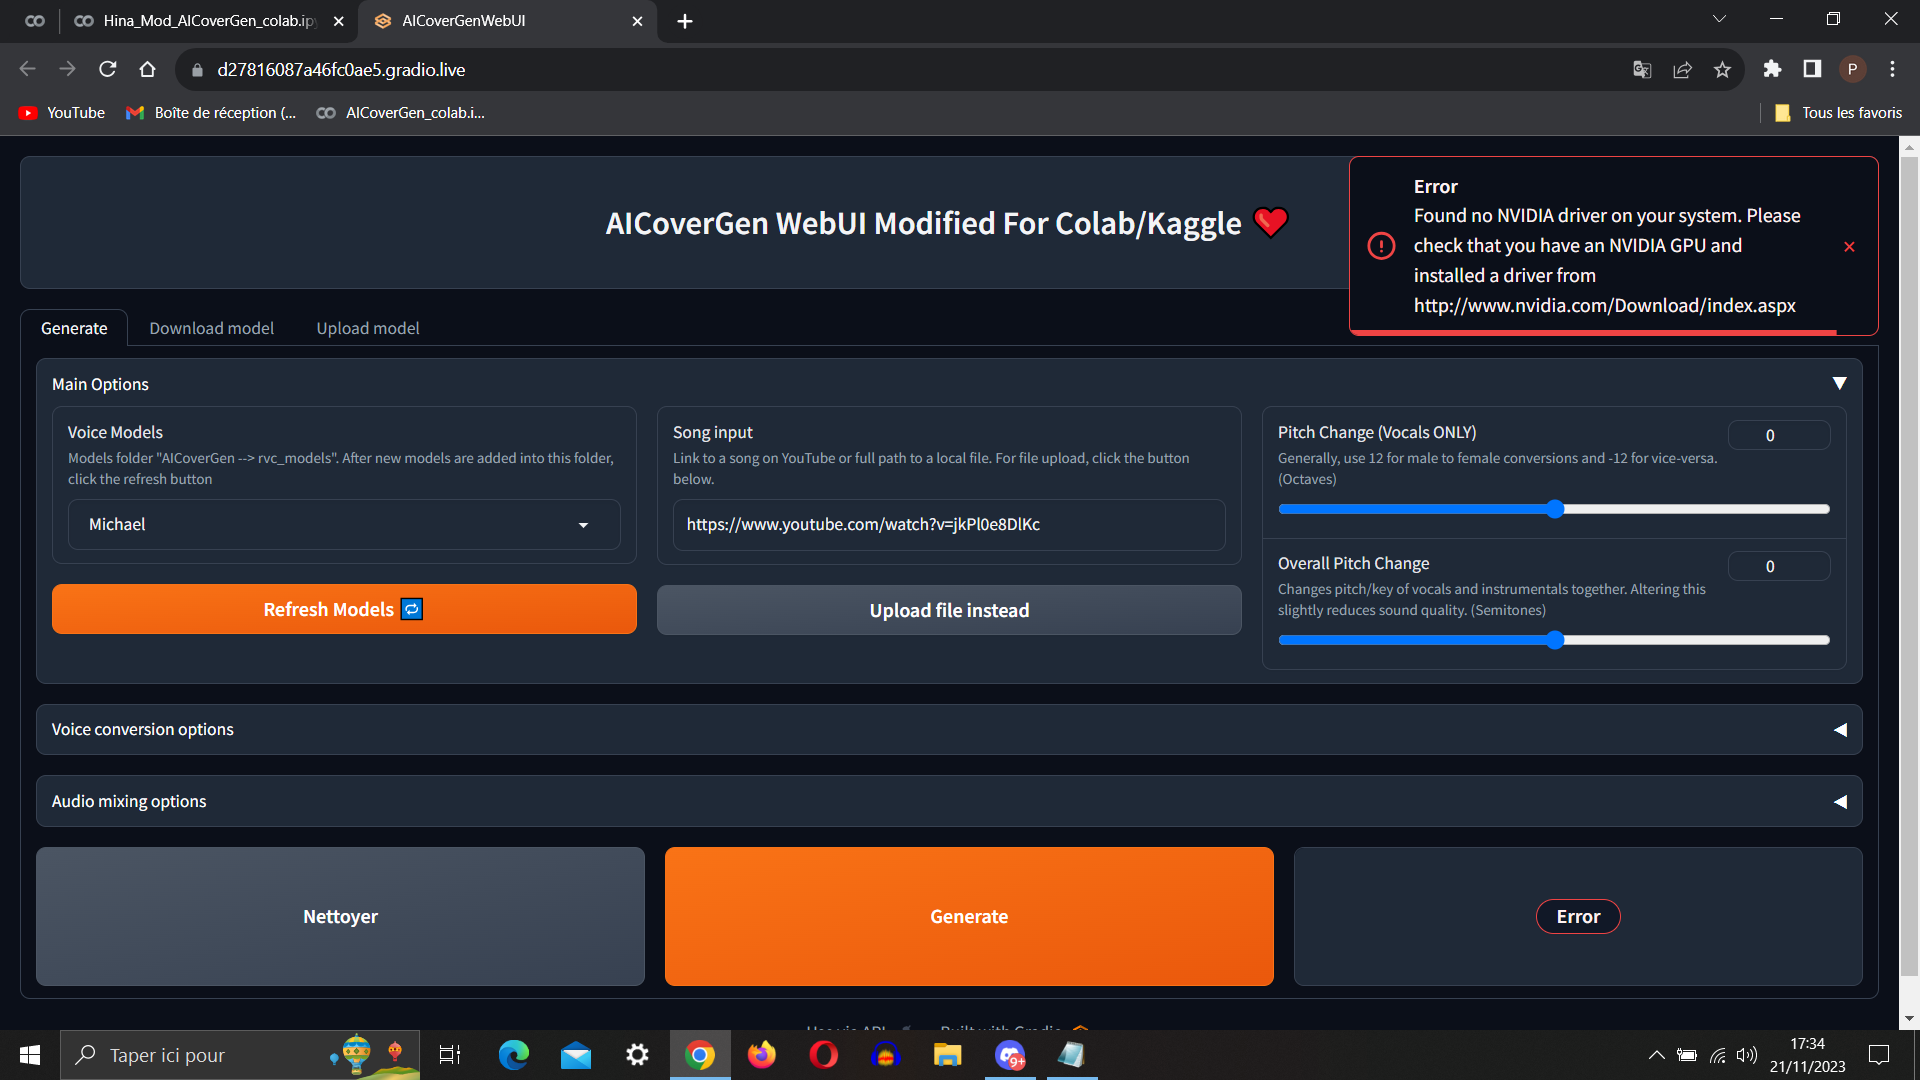Open the taskbar clock and date
This screenshot has width=1920, height=1080.
[1807, 1055]
